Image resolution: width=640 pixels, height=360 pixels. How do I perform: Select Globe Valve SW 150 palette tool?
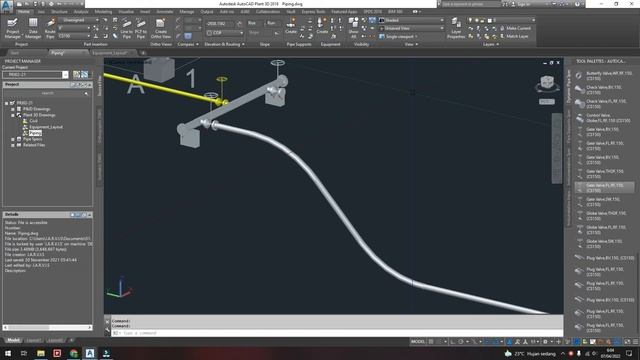(x=604, y=244)
